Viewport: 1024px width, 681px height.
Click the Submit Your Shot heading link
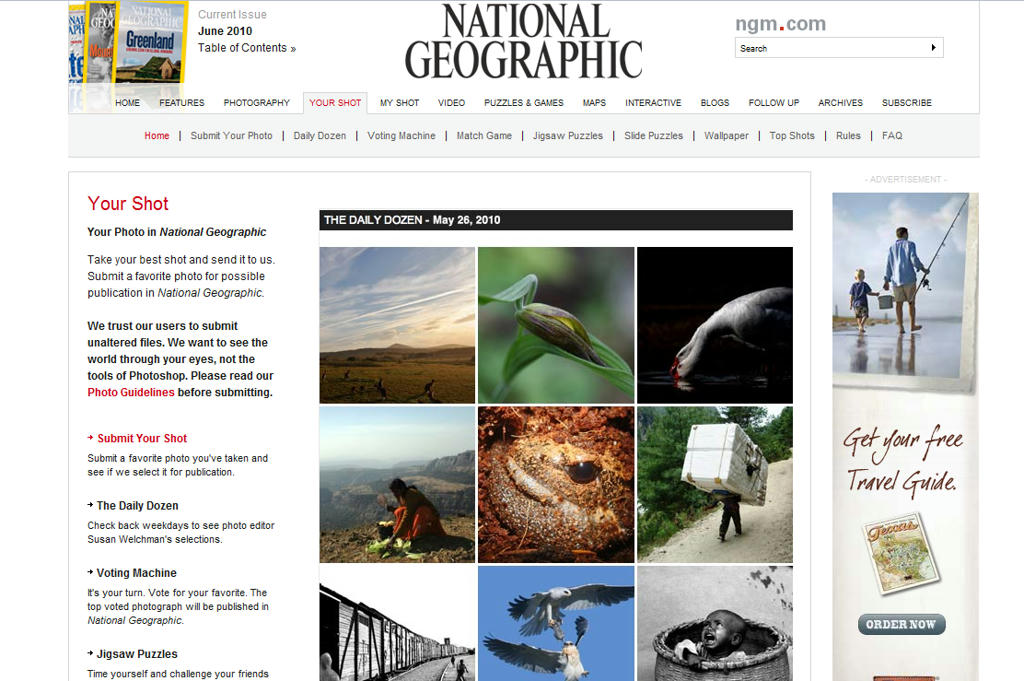(x=142, y=438)
